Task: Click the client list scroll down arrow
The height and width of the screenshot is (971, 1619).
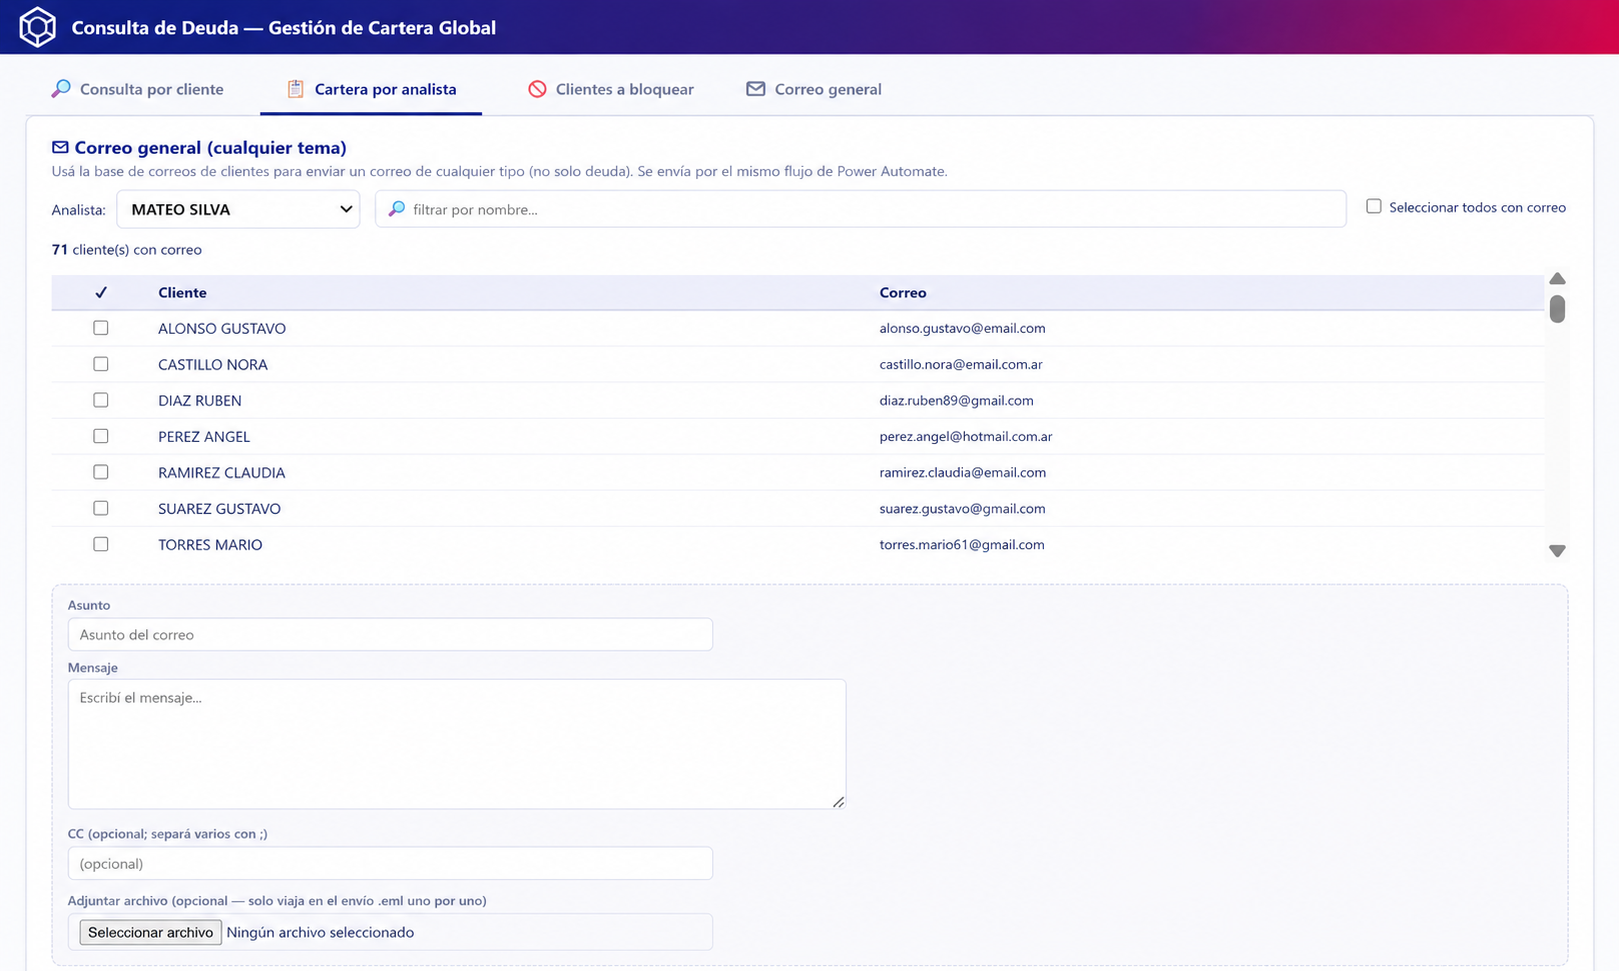Action: coord(1557,551)
